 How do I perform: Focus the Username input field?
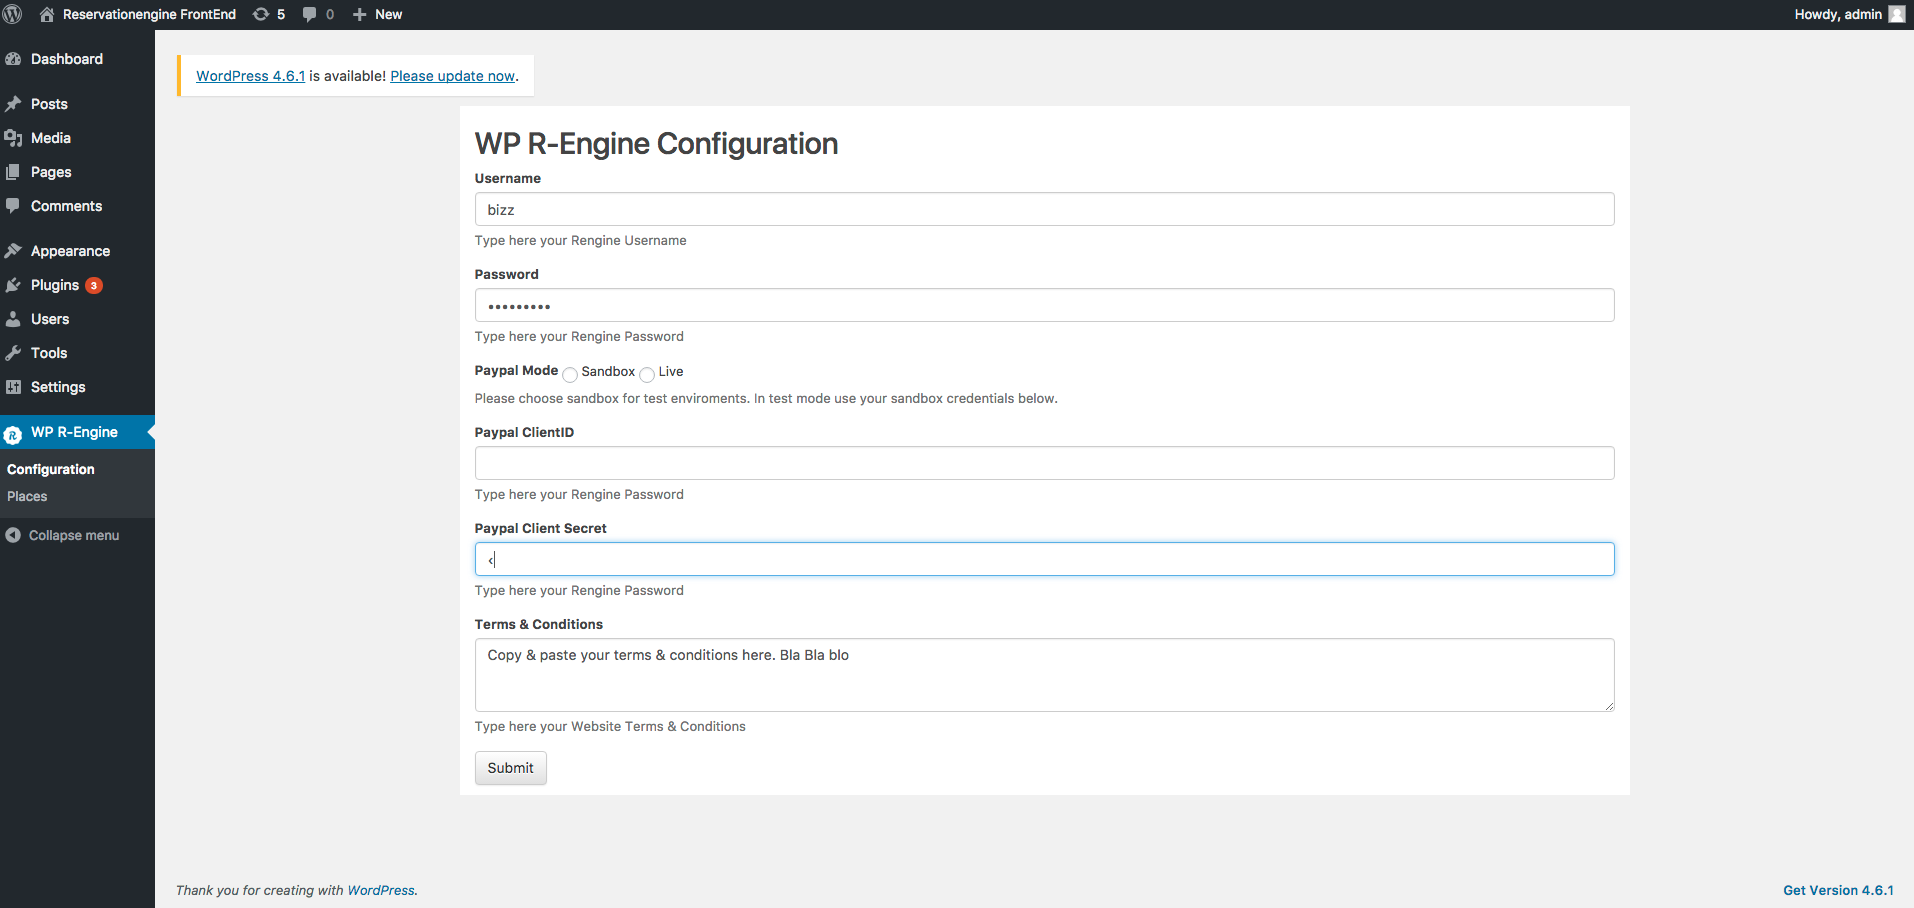point(1044,209)
